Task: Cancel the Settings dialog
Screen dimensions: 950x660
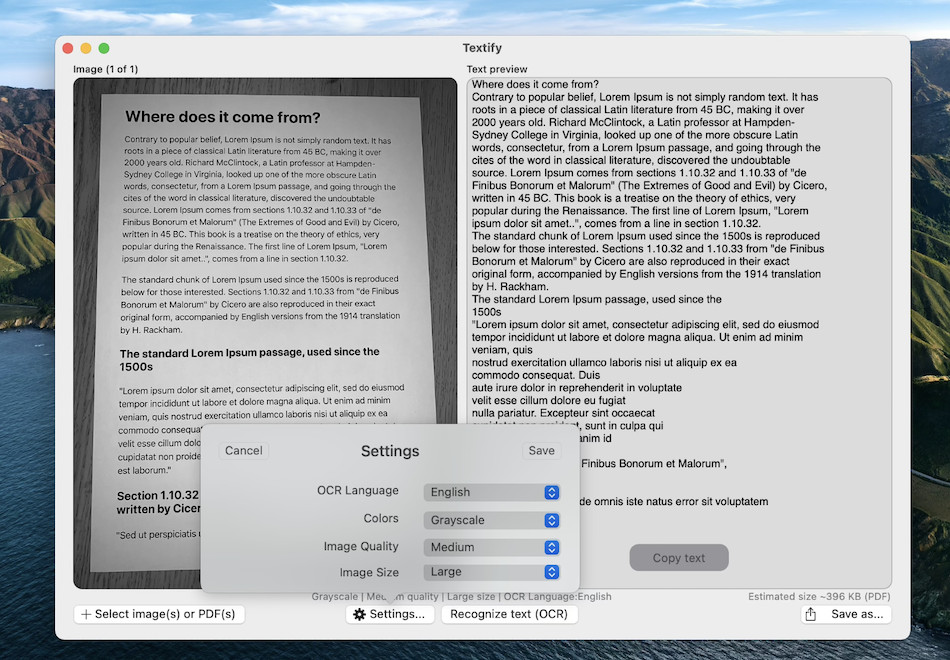Action: [243, 450]
